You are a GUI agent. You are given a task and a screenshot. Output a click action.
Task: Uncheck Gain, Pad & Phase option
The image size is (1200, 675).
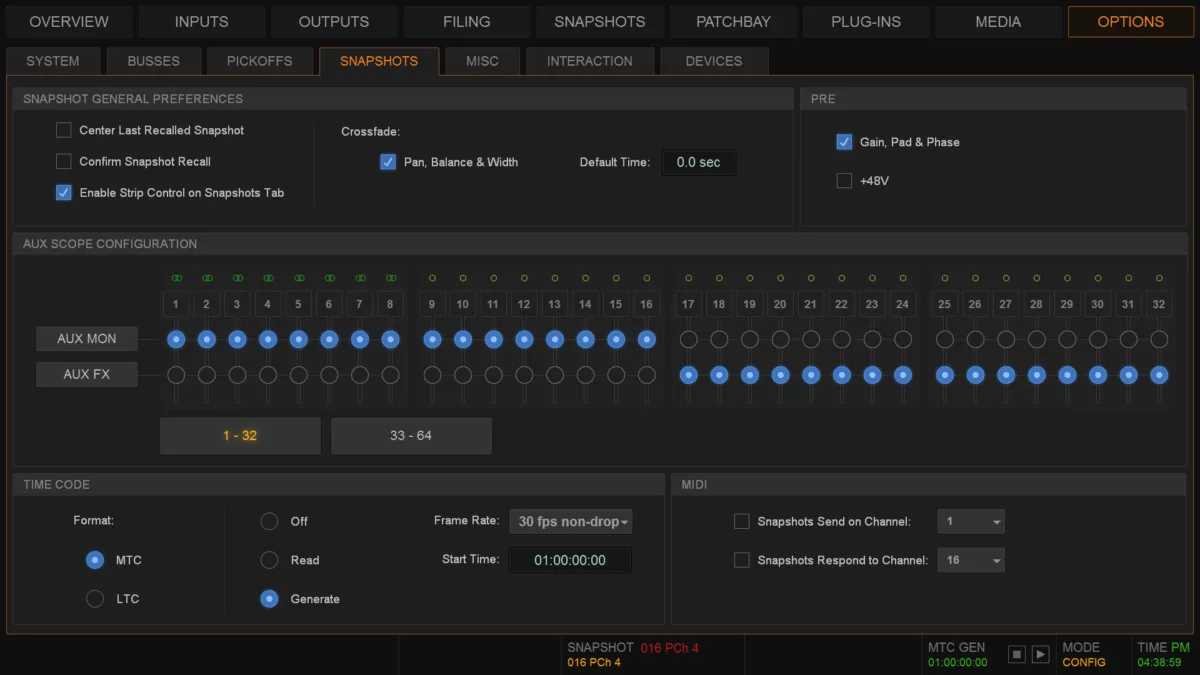844,142
